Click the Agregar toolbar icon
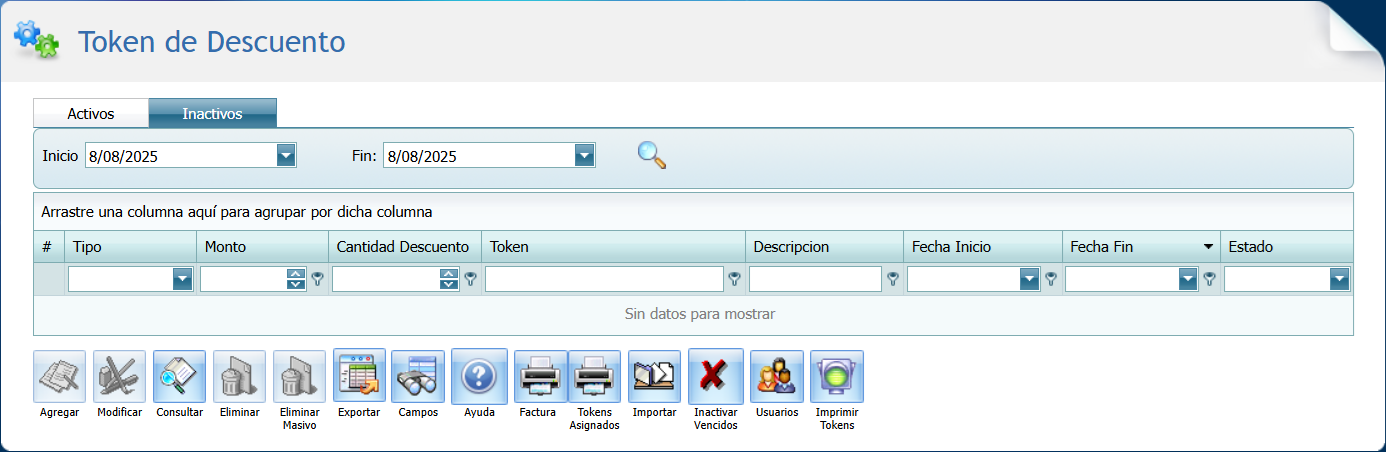 tap(59, 376)
